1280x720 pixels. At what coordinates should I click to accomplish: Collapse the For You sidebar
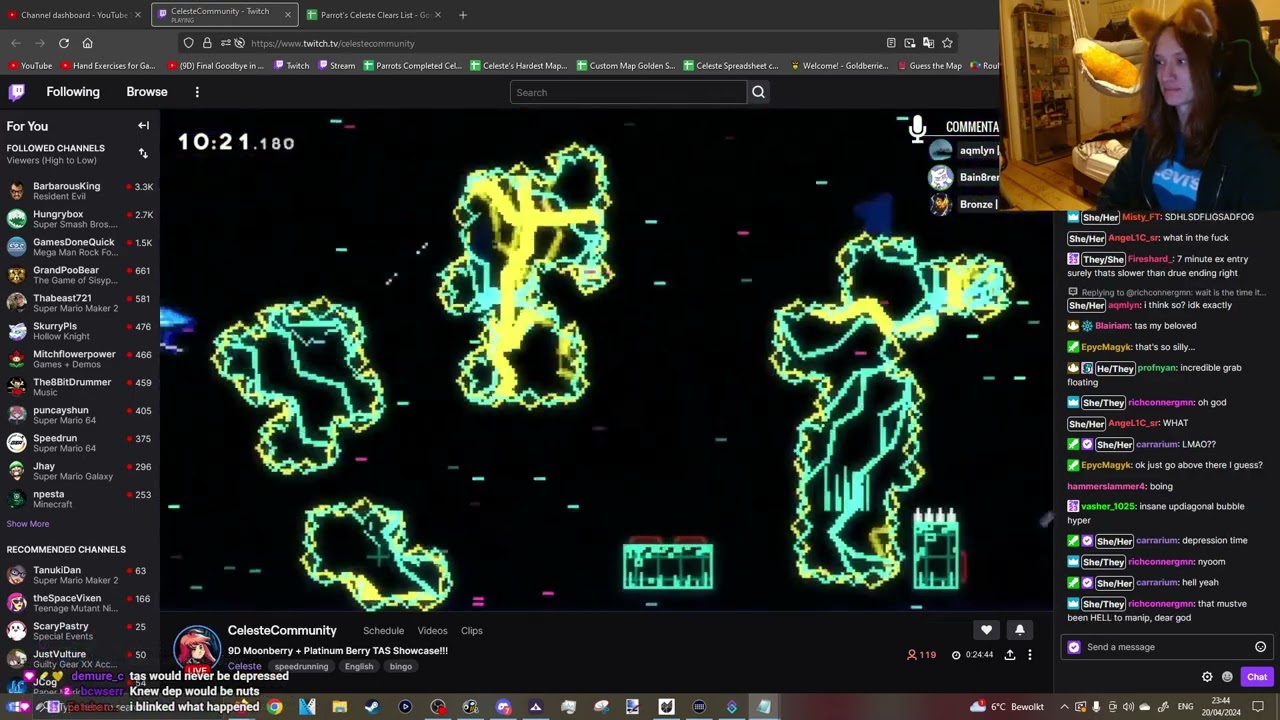click(x=143, y=126)
